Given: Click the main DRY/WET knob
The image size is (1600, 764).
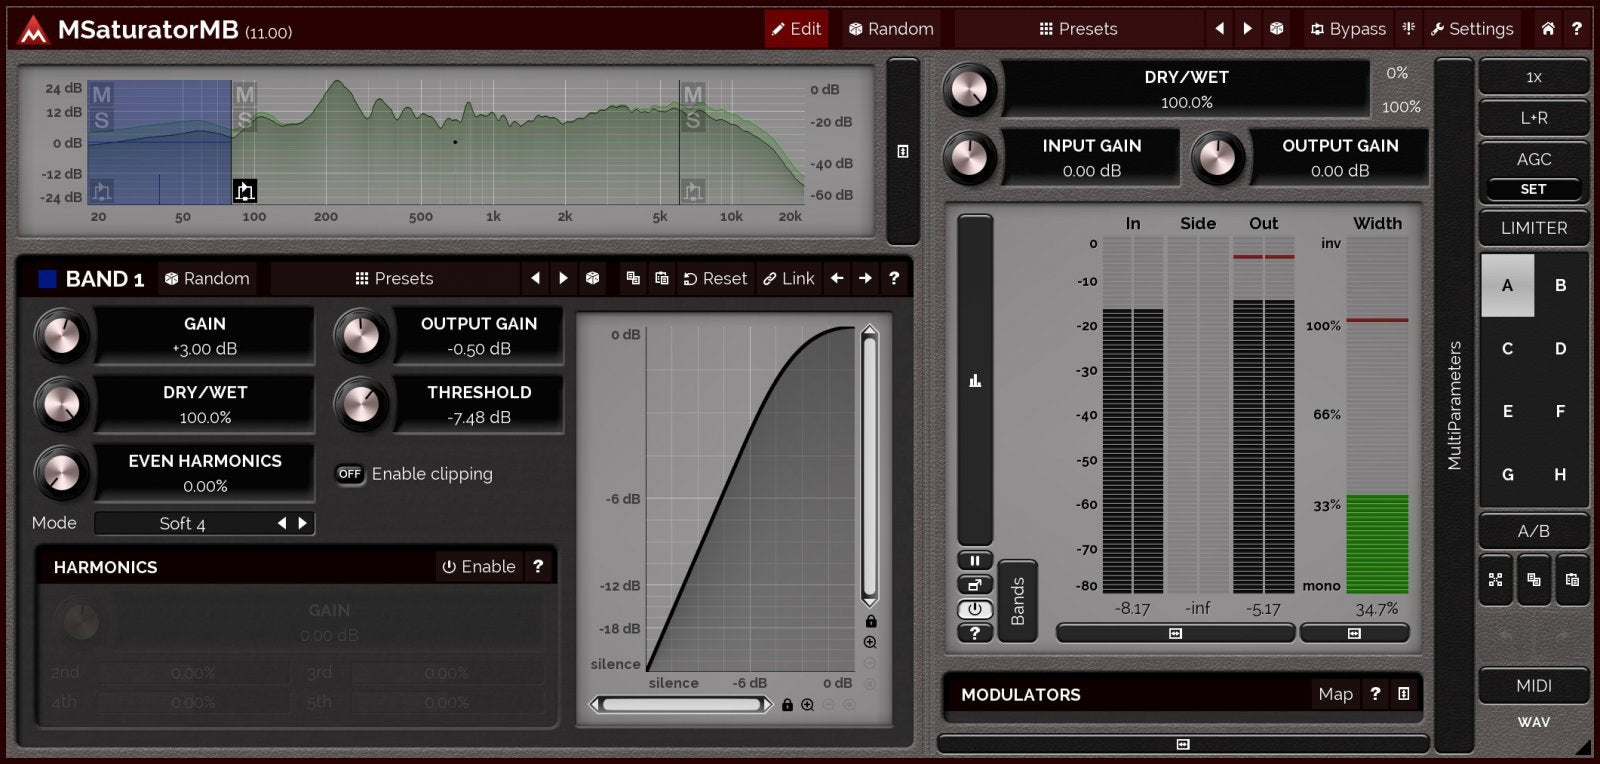Looking at the screenshot, I should pos(970,89).
